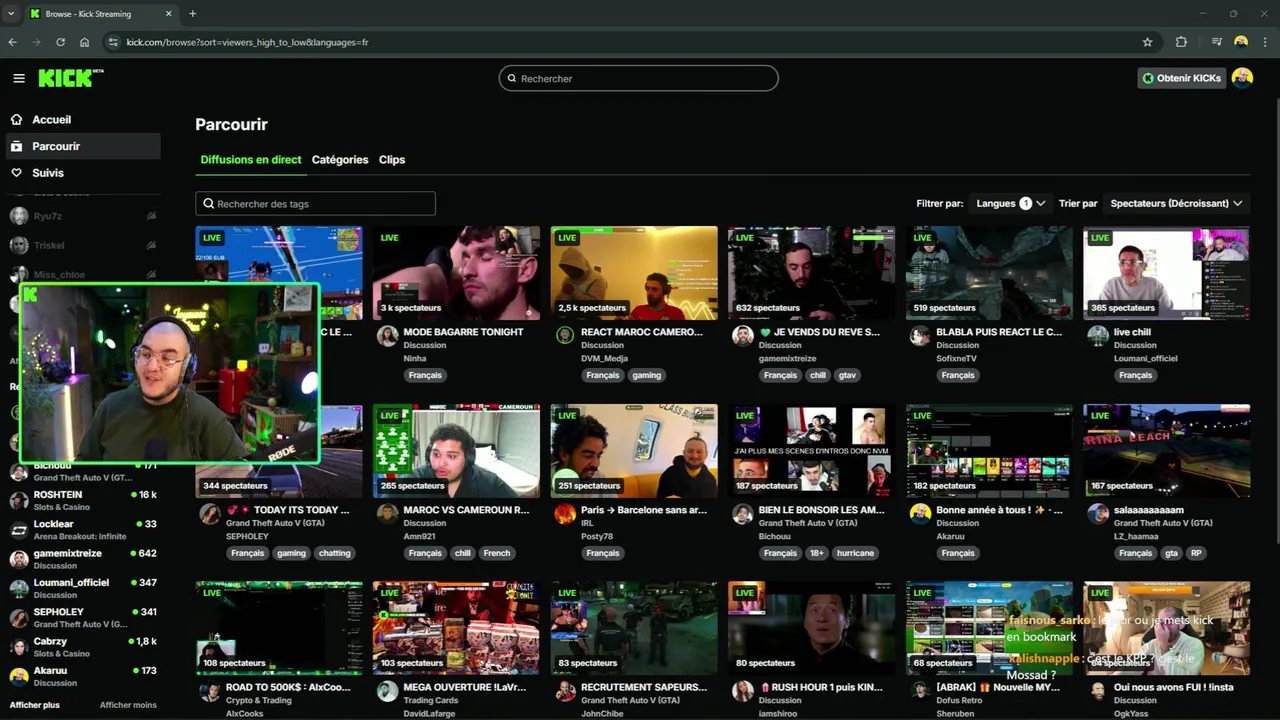Toggle offline indicator next to Miss_chloe
Viewport: 1280px width, 720px height.
[x=151, y=274]
